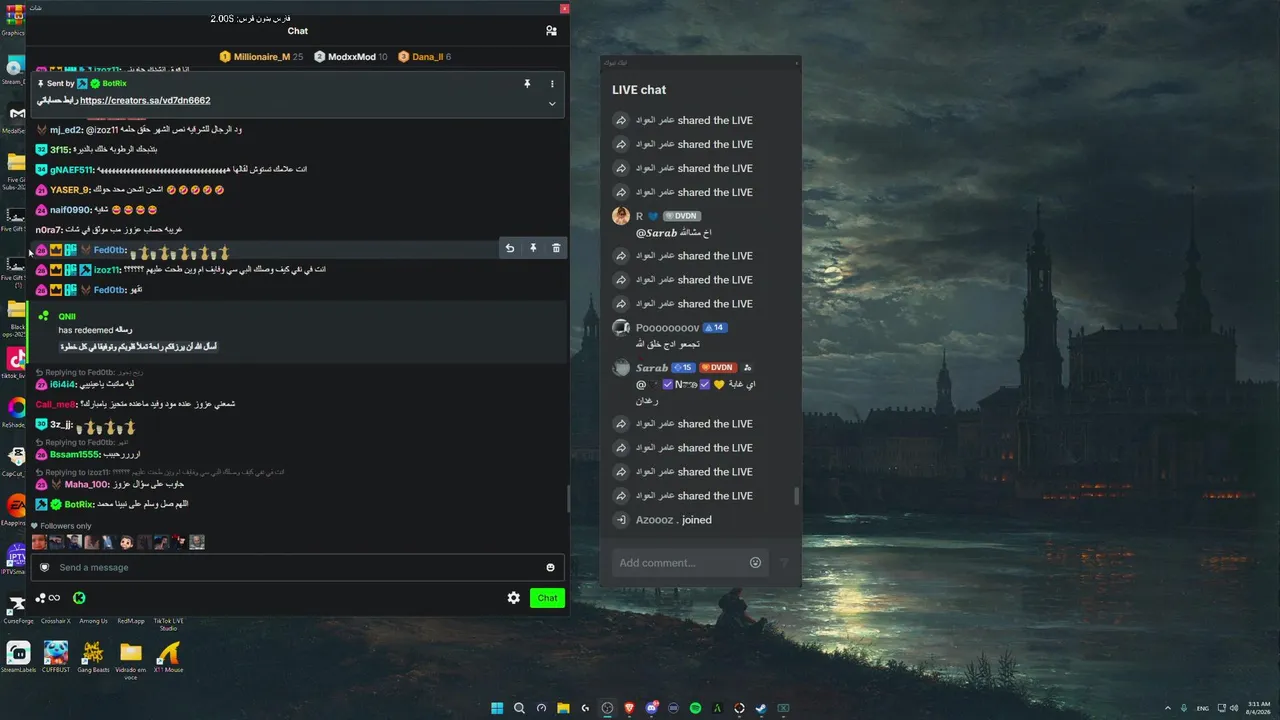Screen dimensions: 1280x720
Task: Open File Explorer from the taskbar
Action: click(563, 708)
